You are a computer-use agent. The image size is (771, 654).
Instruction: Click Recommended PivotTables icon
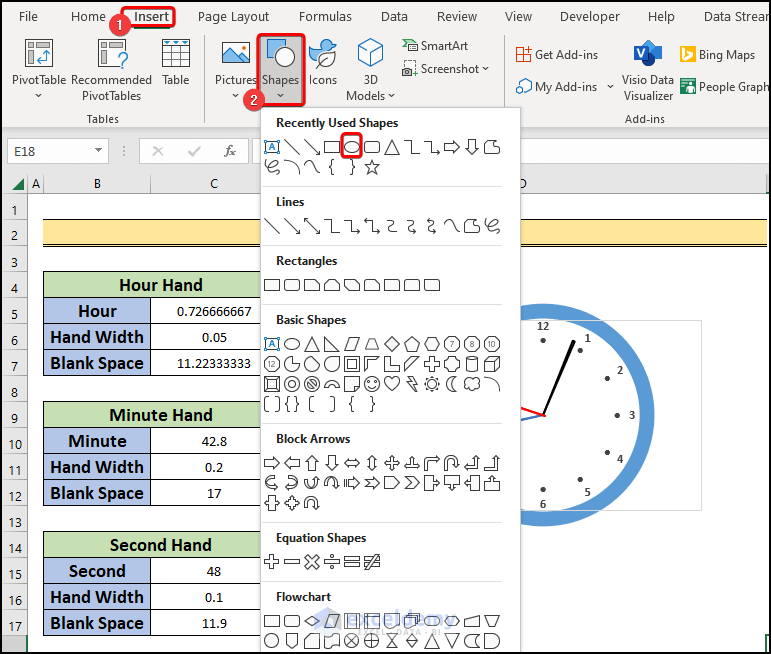tap(112, 54)
